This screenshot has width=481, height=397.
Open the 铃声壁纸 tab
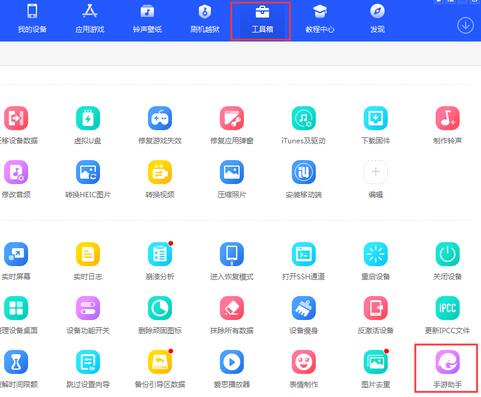[x=147, y=19]
